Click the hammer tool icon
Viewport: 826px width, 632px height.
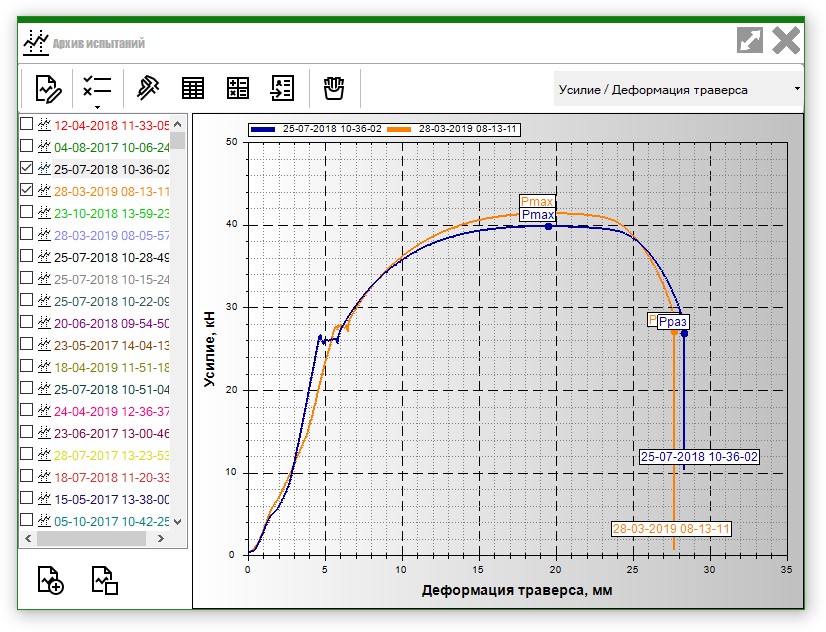point(148,87)
